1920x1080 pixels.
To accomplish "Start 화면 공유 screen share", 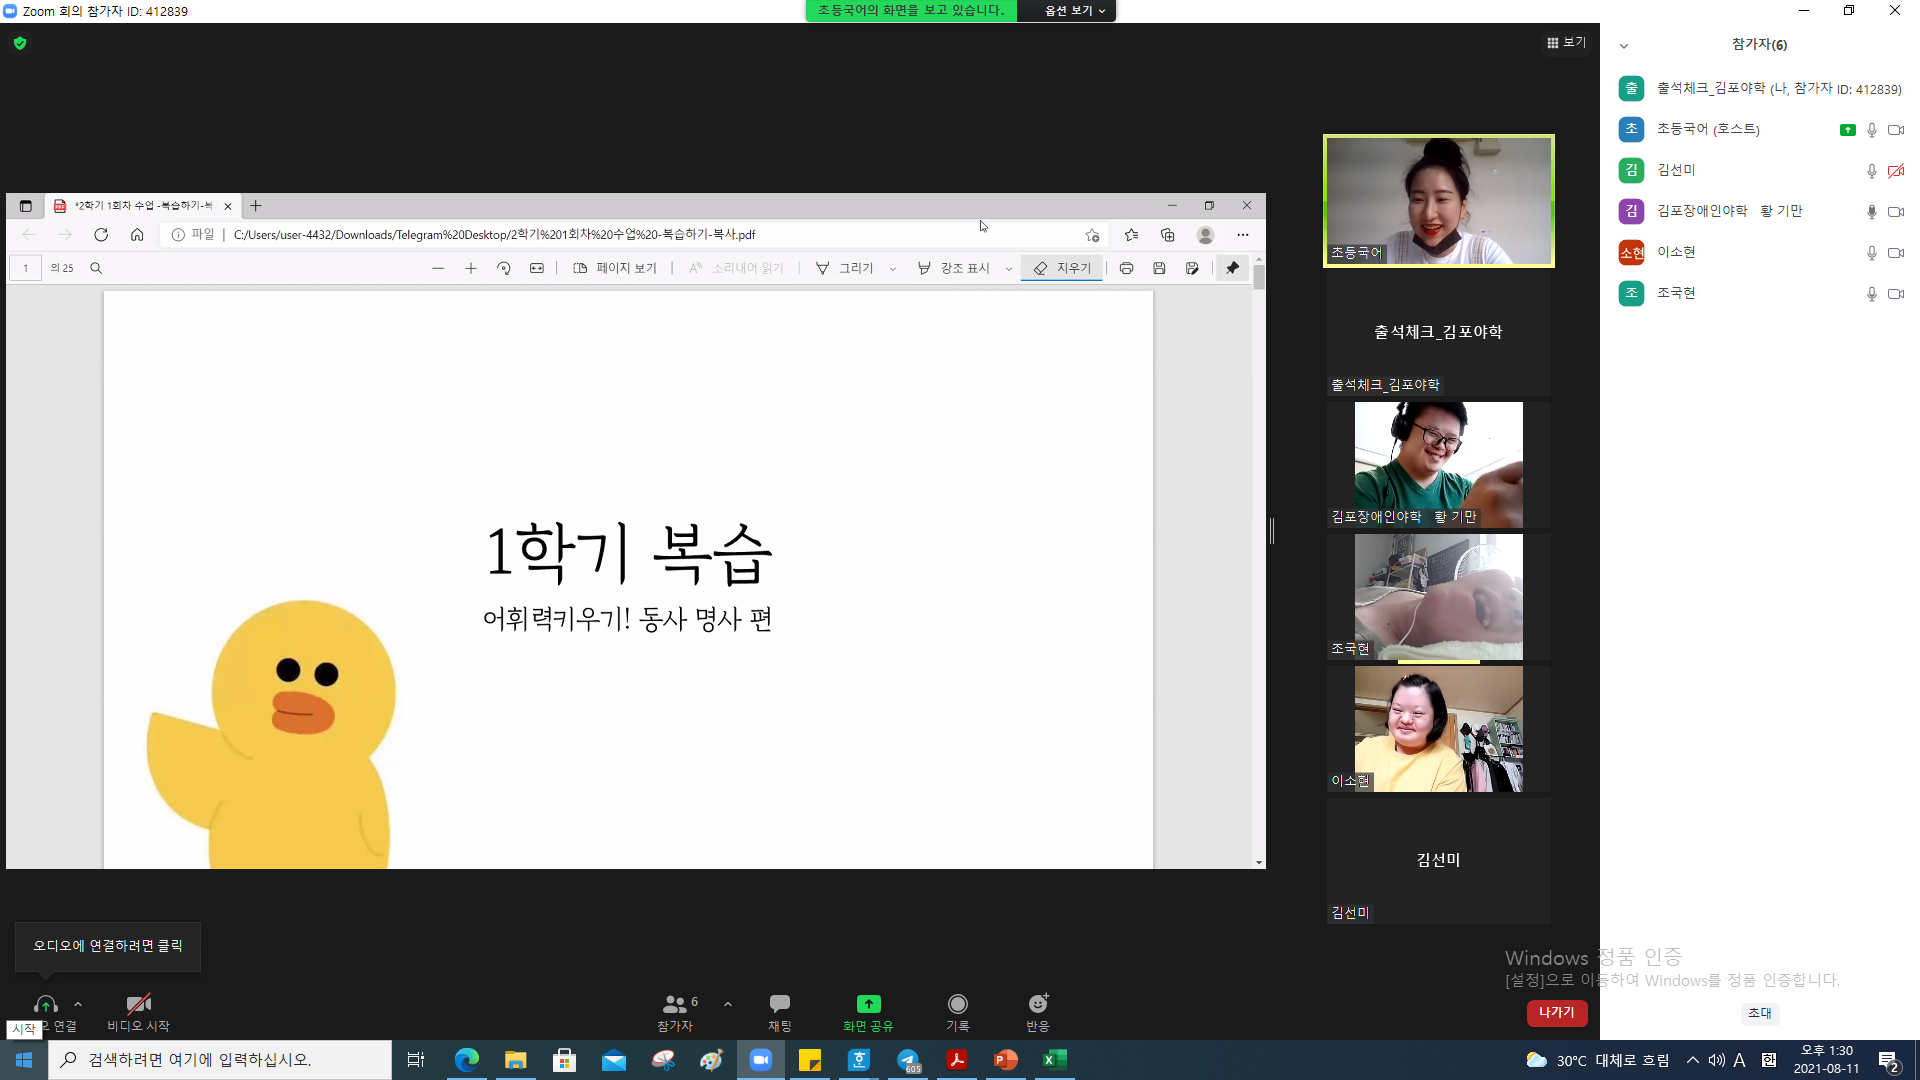I will coord(868,1012).
